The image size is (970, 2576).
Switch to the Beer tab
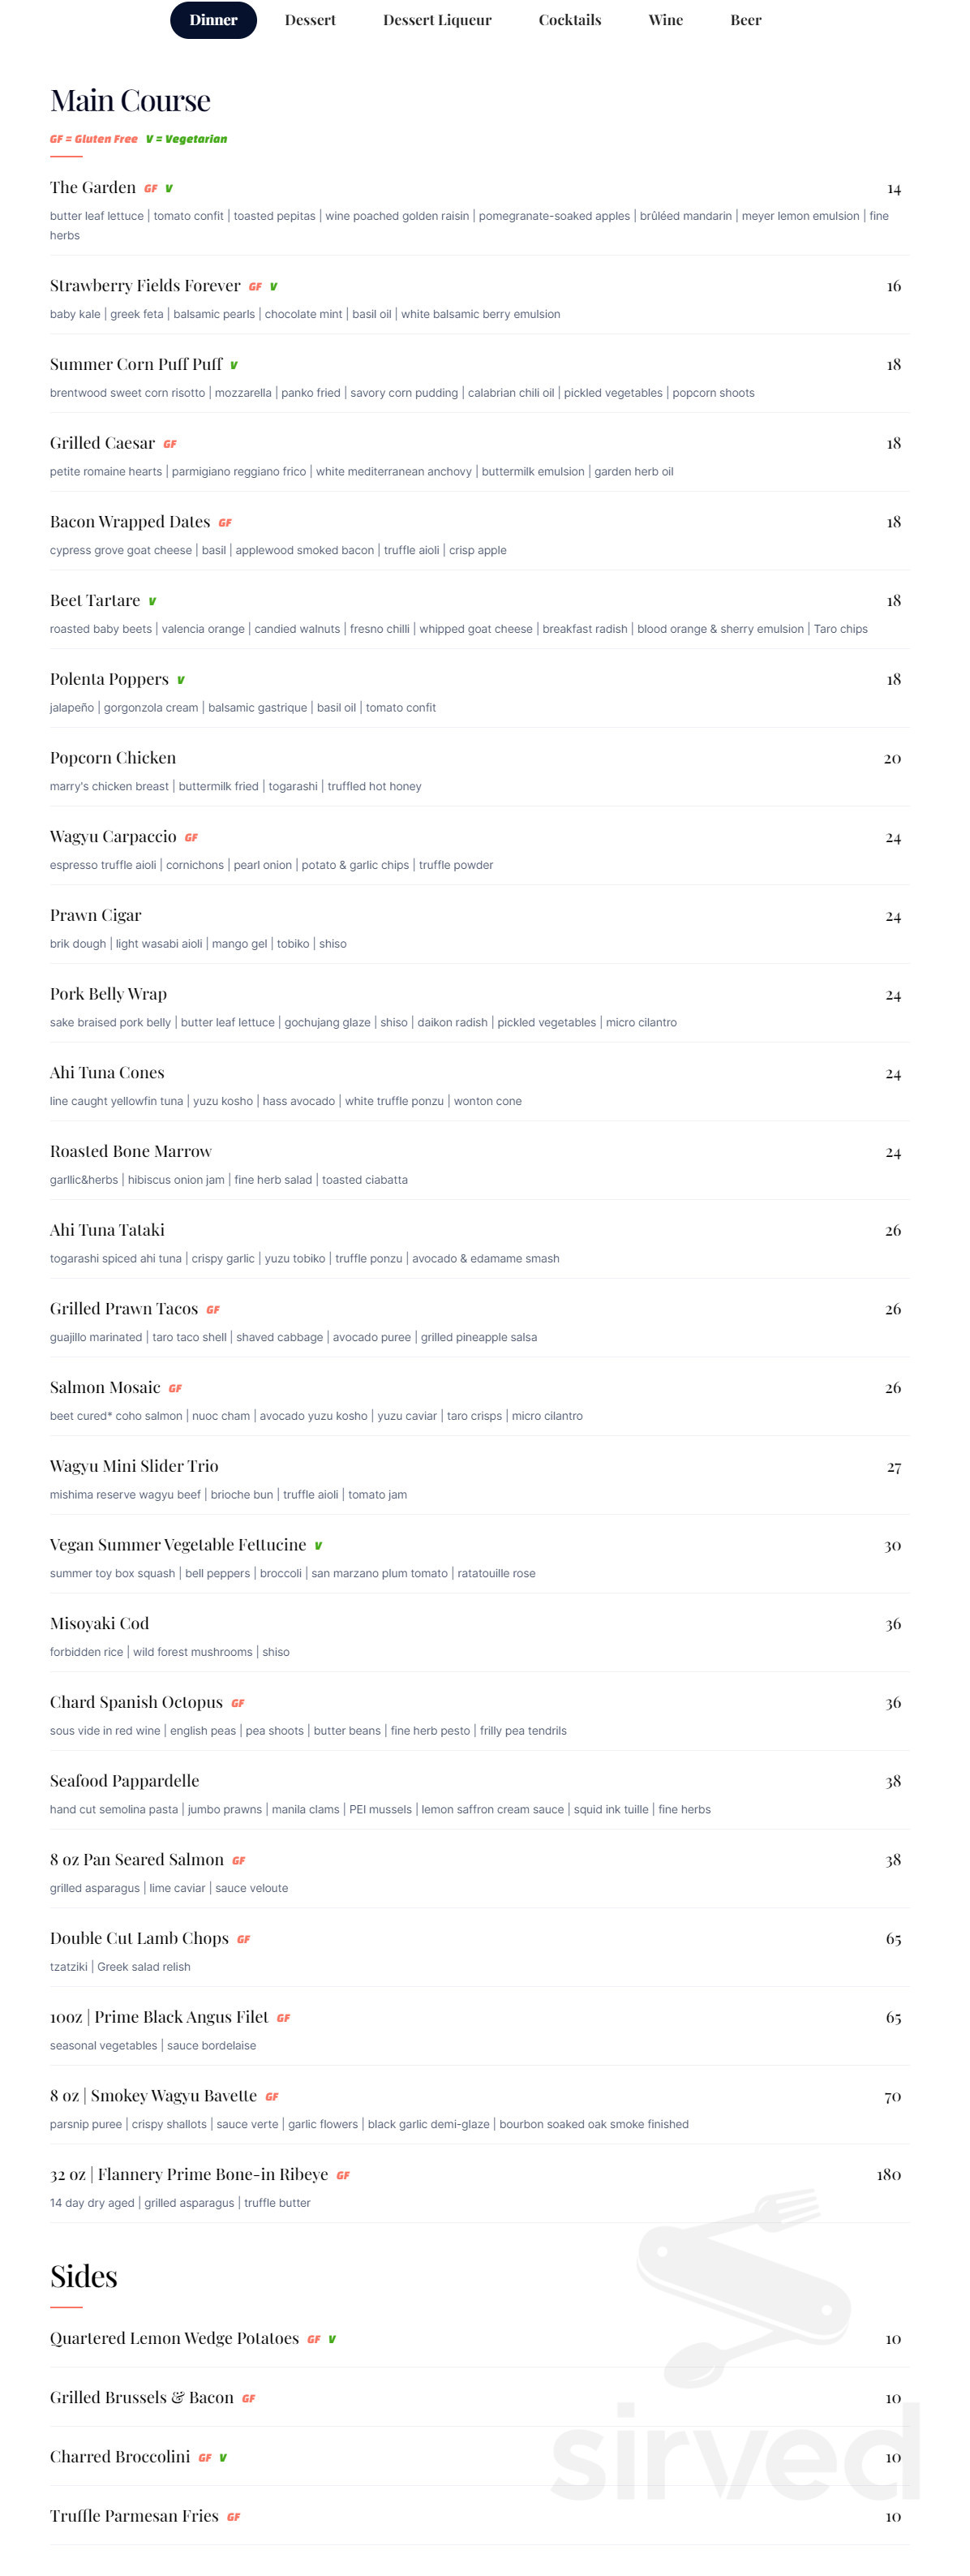(745, 20)
